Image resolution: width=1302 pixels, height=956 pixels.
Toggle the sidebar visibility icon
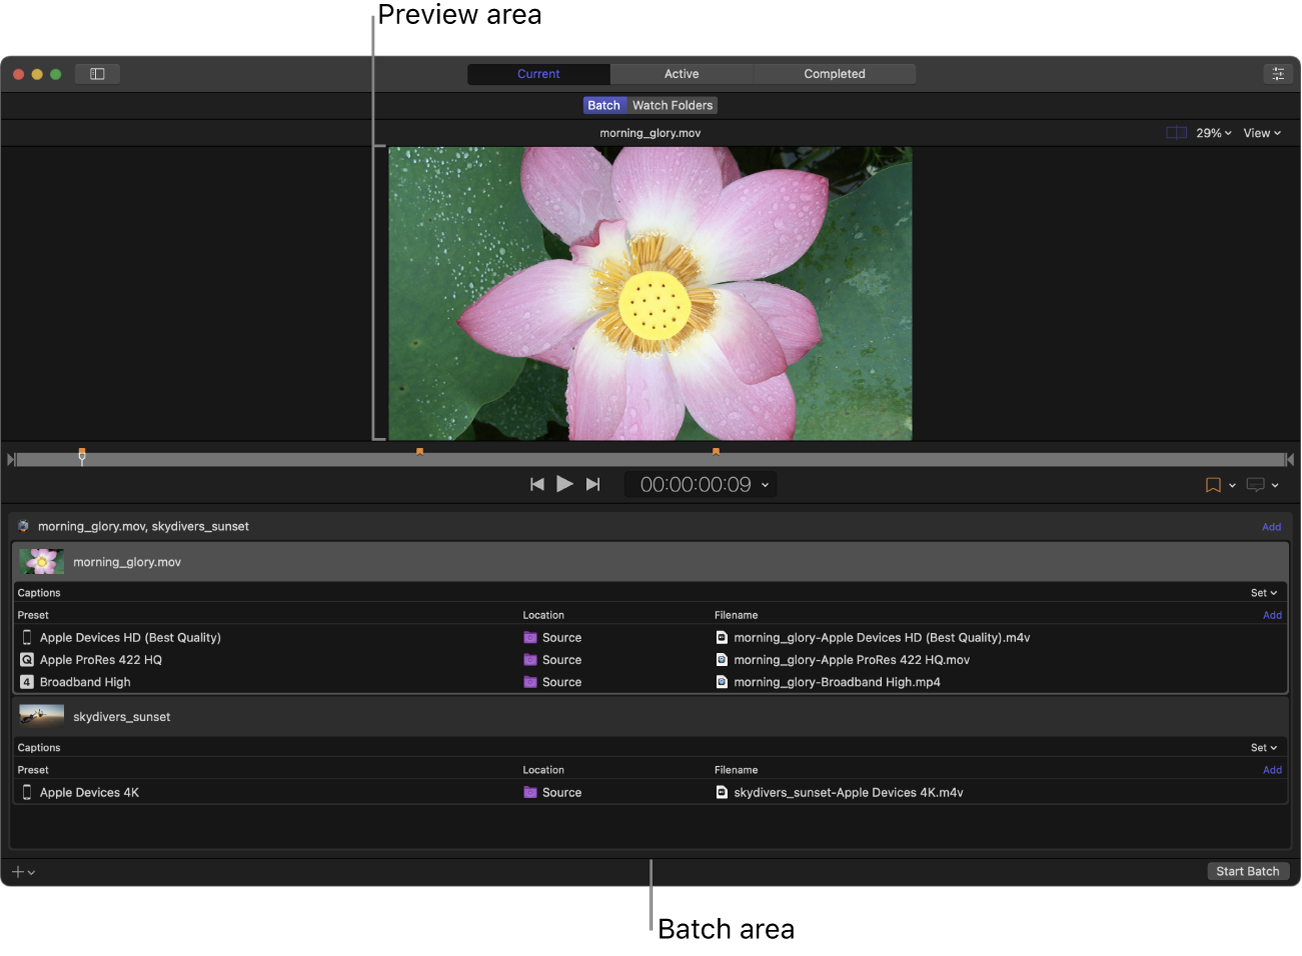point(97,73)
